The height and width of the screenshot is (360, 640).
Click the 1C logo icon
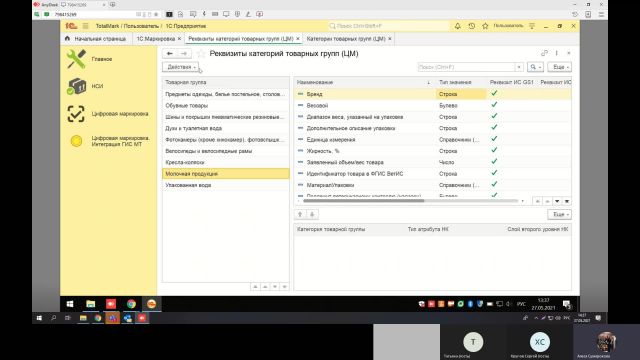(x=71, y=26)
